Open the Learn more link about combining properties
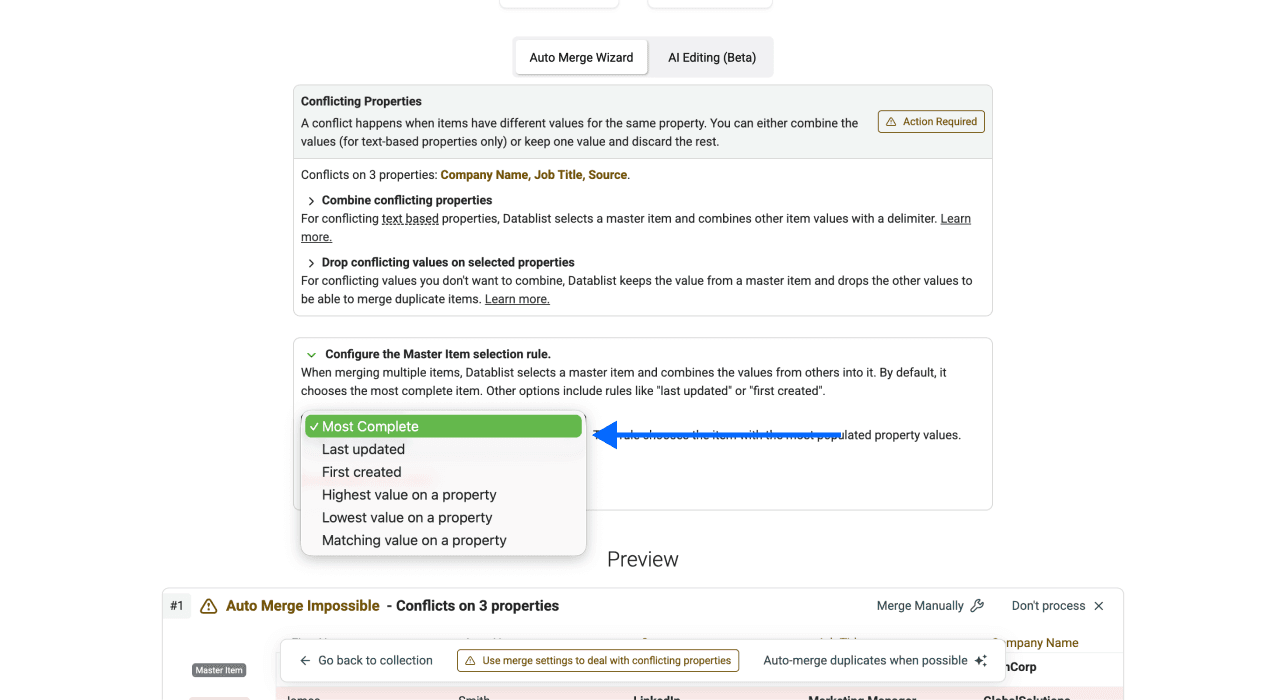 click(x=955, y=218)
